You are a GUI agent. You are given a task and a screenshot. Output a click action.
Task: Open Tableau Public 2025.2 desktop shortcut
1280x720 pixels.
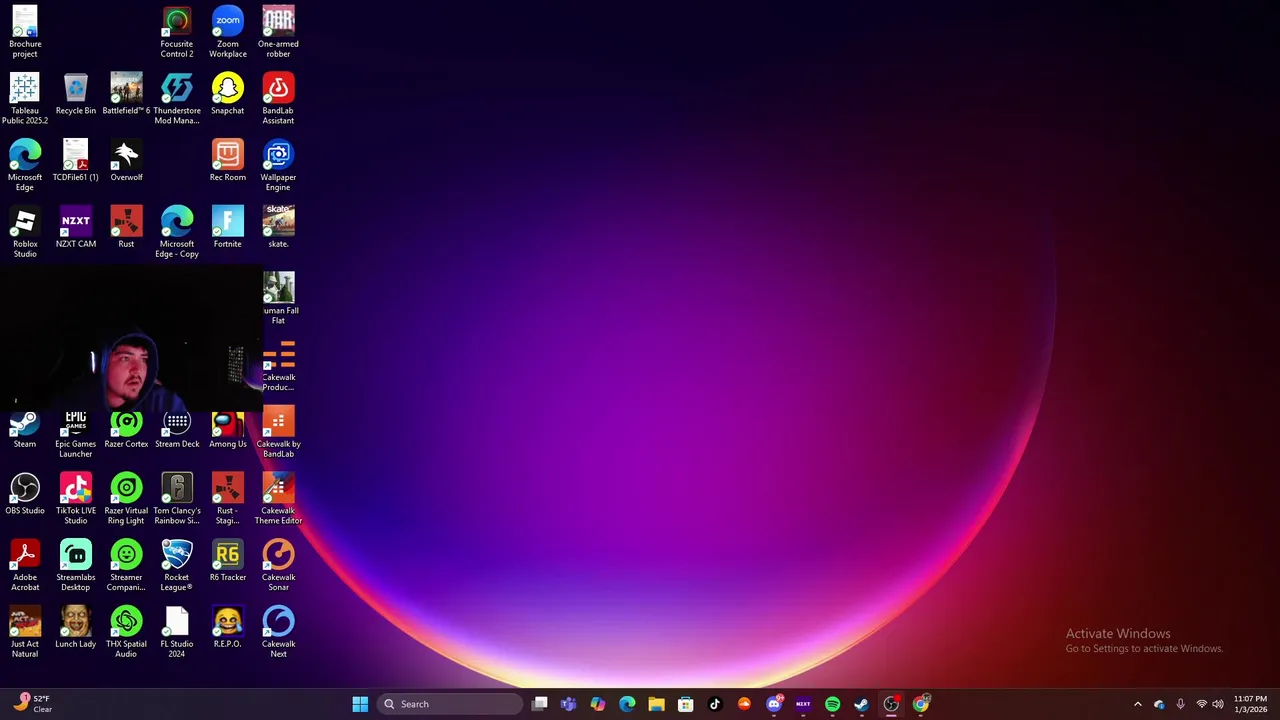[25, 98]
